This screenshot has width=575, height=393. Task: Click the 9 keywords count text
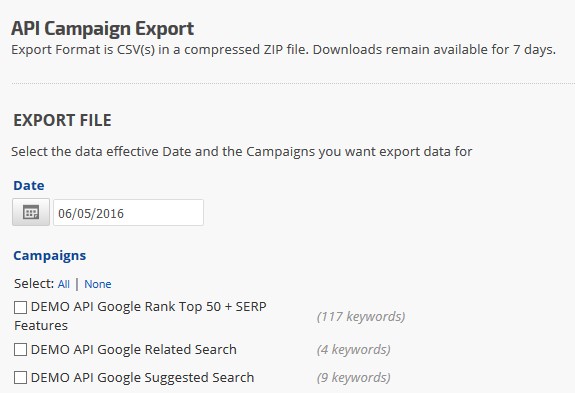(x=354, y=378)
